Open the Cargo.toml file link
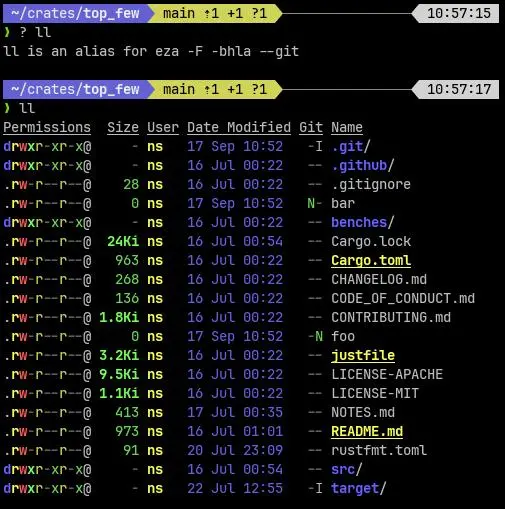The width and height of the screenshot is (505, 509). [x=371, y=261]
